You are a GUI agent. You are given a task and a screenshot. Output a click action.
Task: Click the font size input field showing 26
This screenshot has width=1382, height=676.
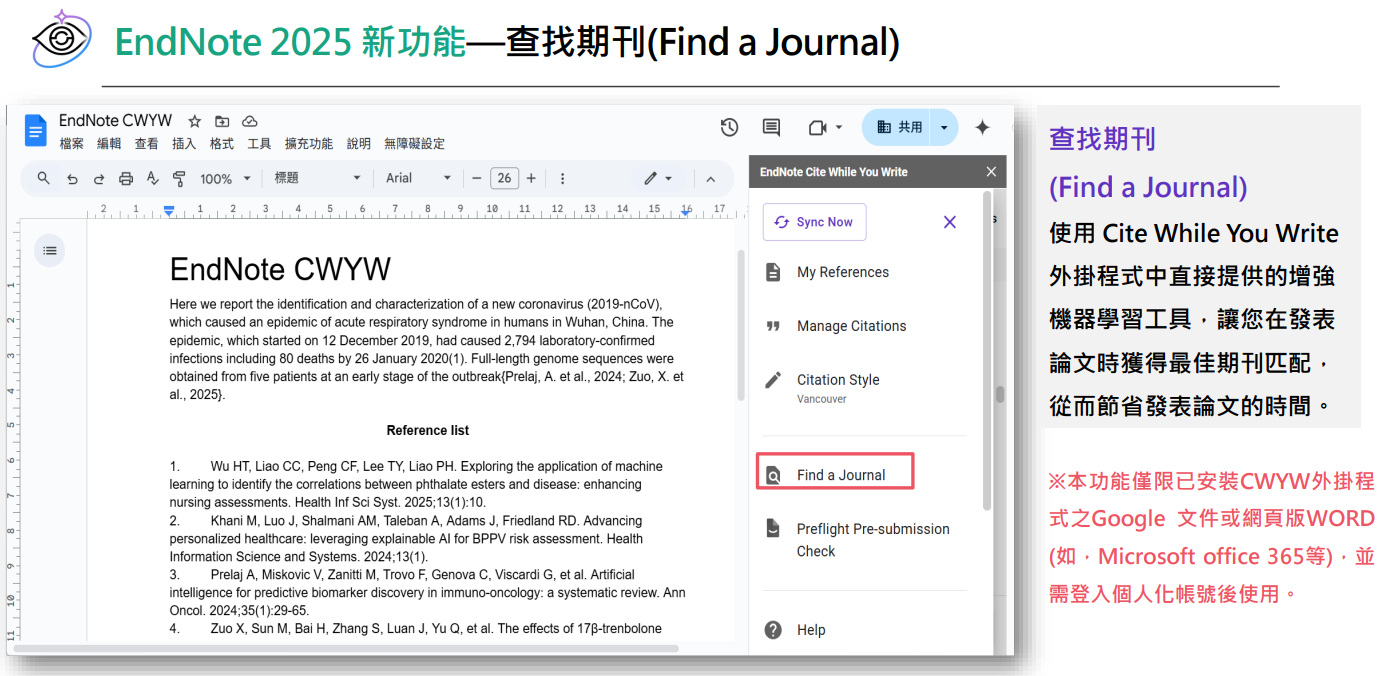pyautogui.click(x=504, y=177)
